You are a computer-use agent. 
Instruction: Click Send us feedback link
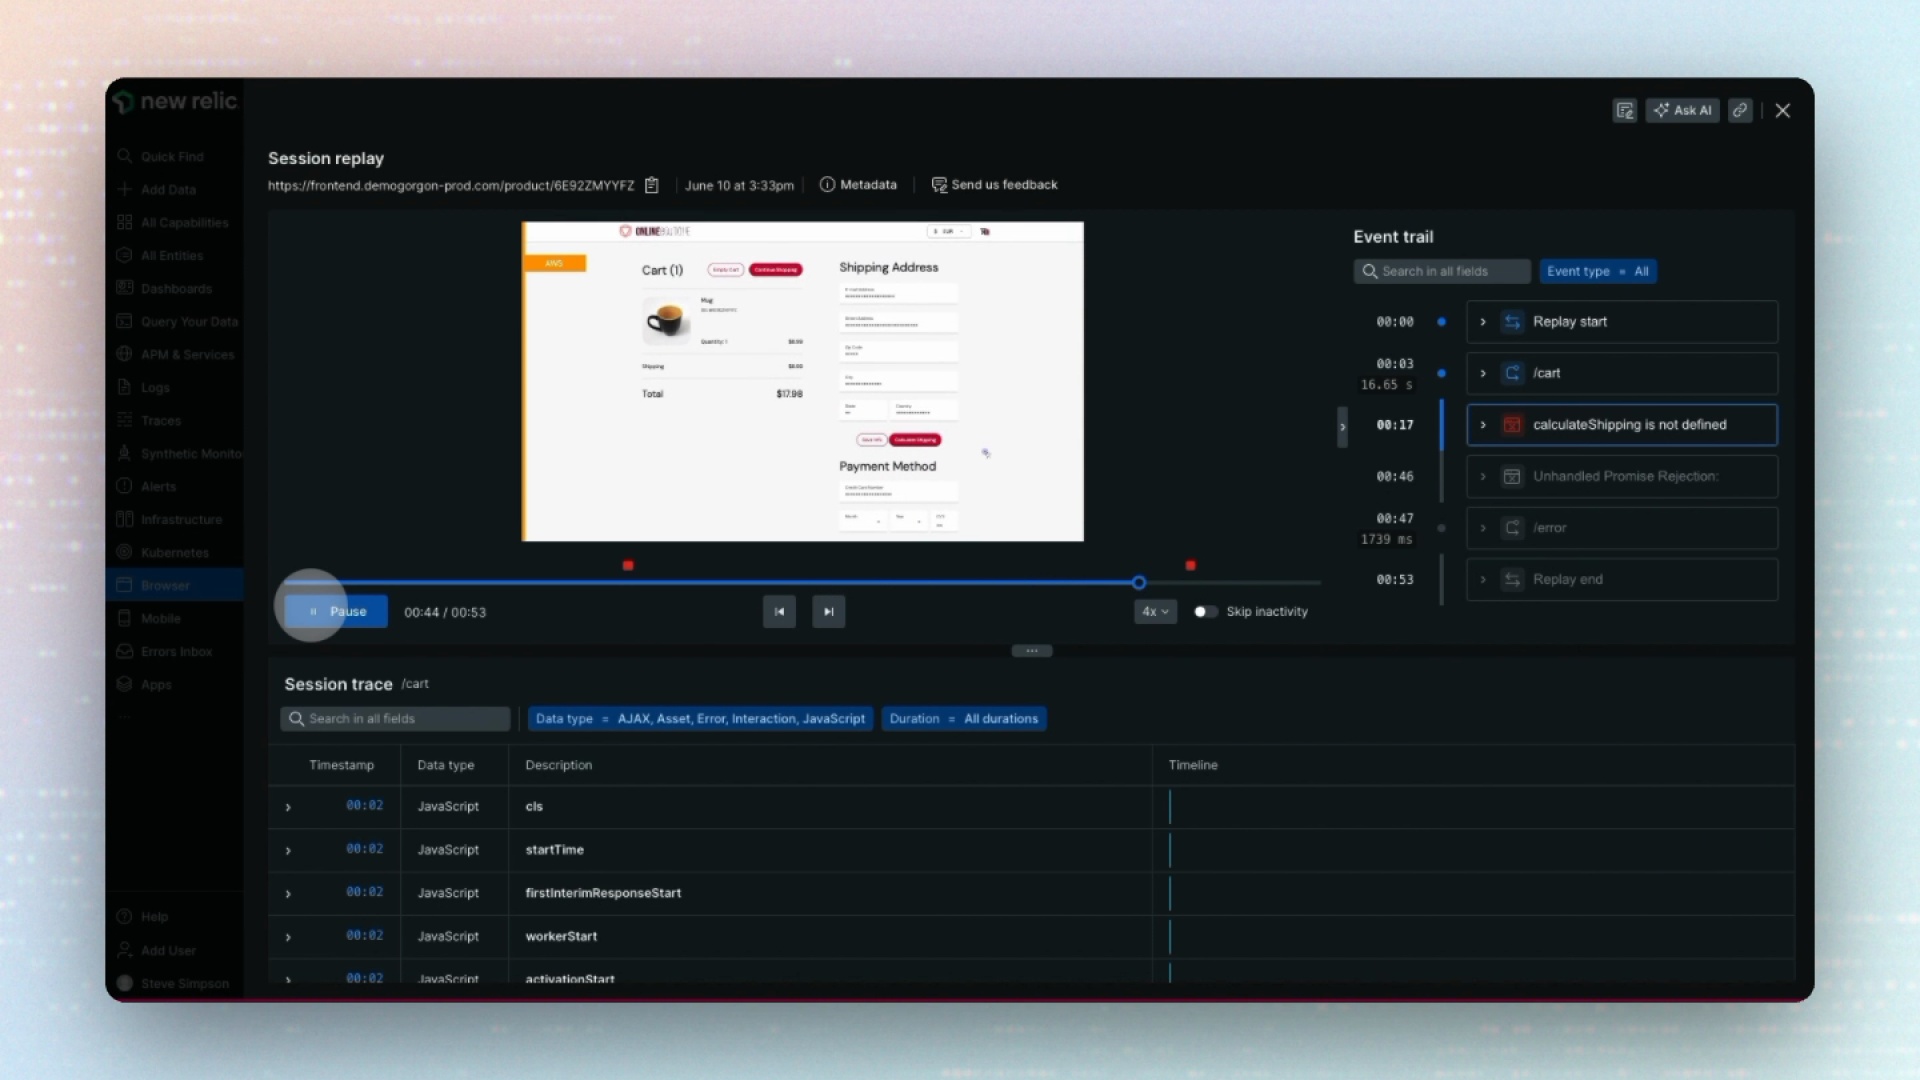tap(994, 185)
